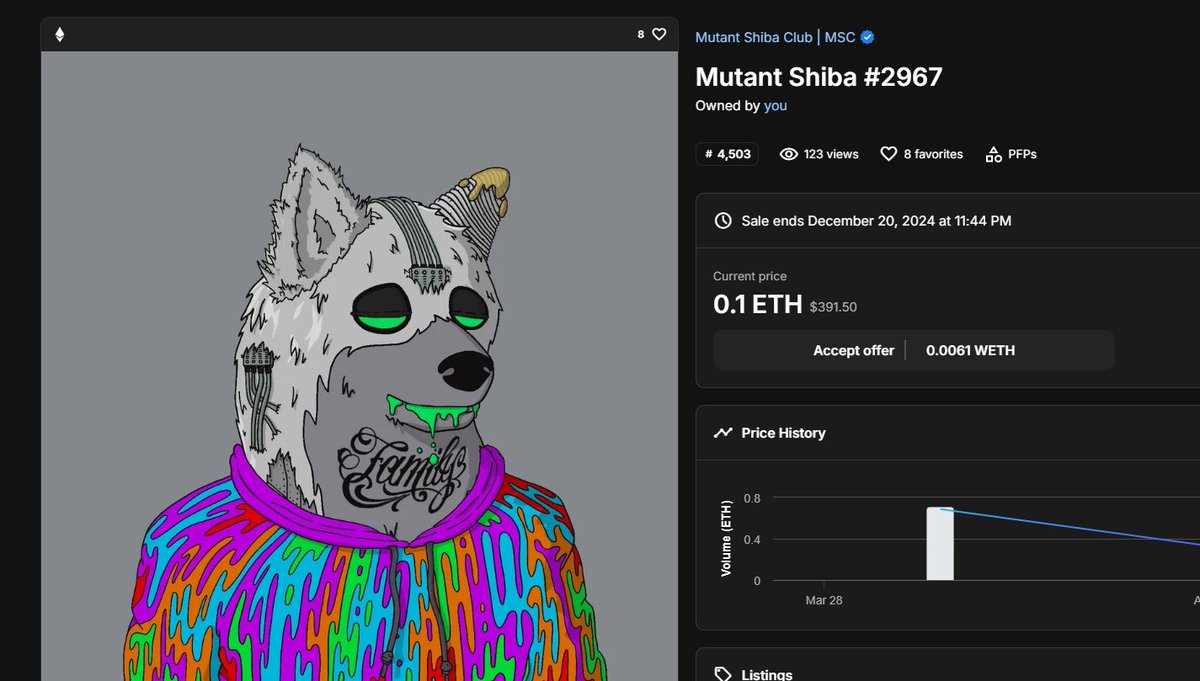Click the $391.50 price value
Image resolution: width=1200 pixels, height=681 pixels.
833,307
